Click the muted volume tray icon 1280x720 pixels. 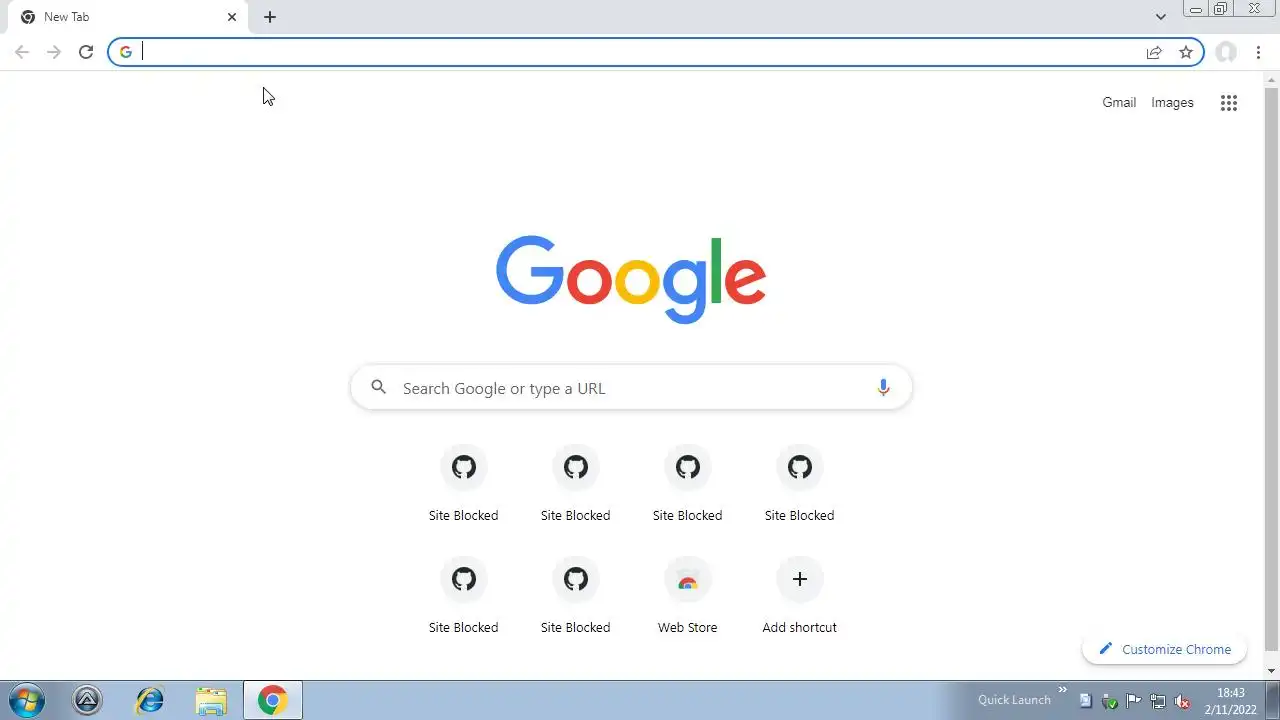pyautogui.click(x=1182, y=701)
